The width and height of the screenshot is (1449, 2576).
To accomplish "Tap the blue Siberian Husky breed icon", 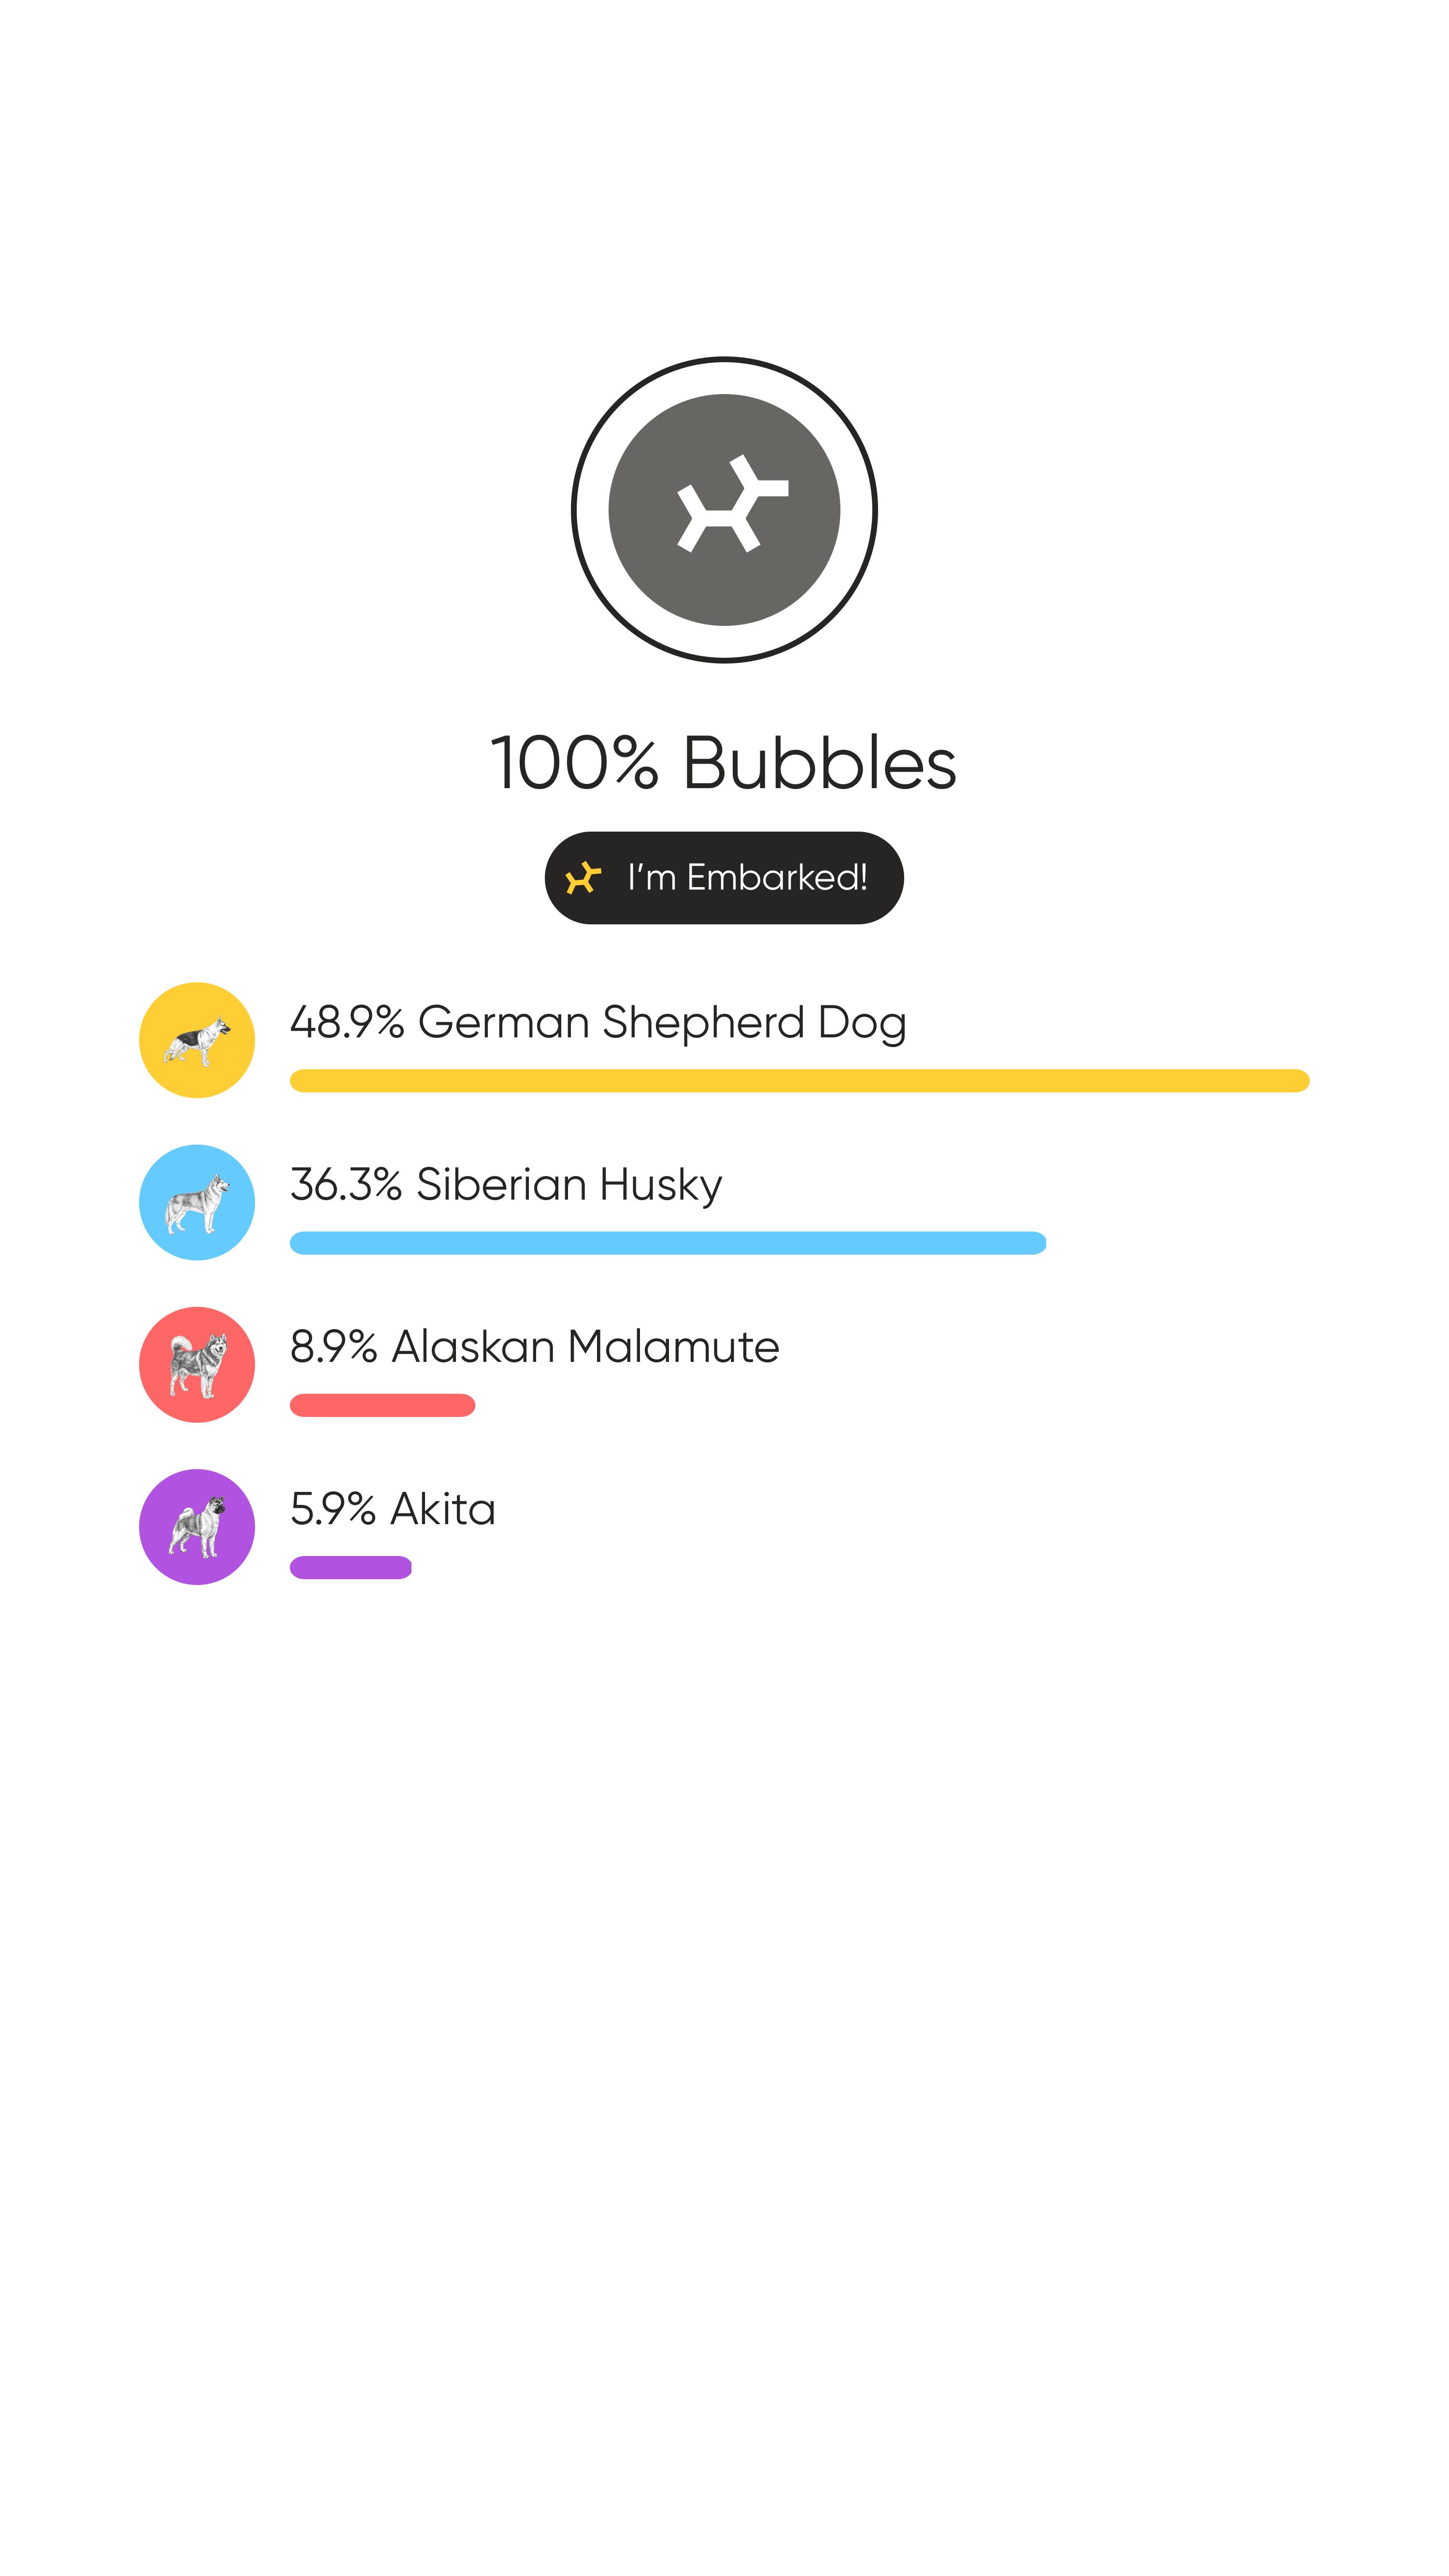I will 197,1202.
